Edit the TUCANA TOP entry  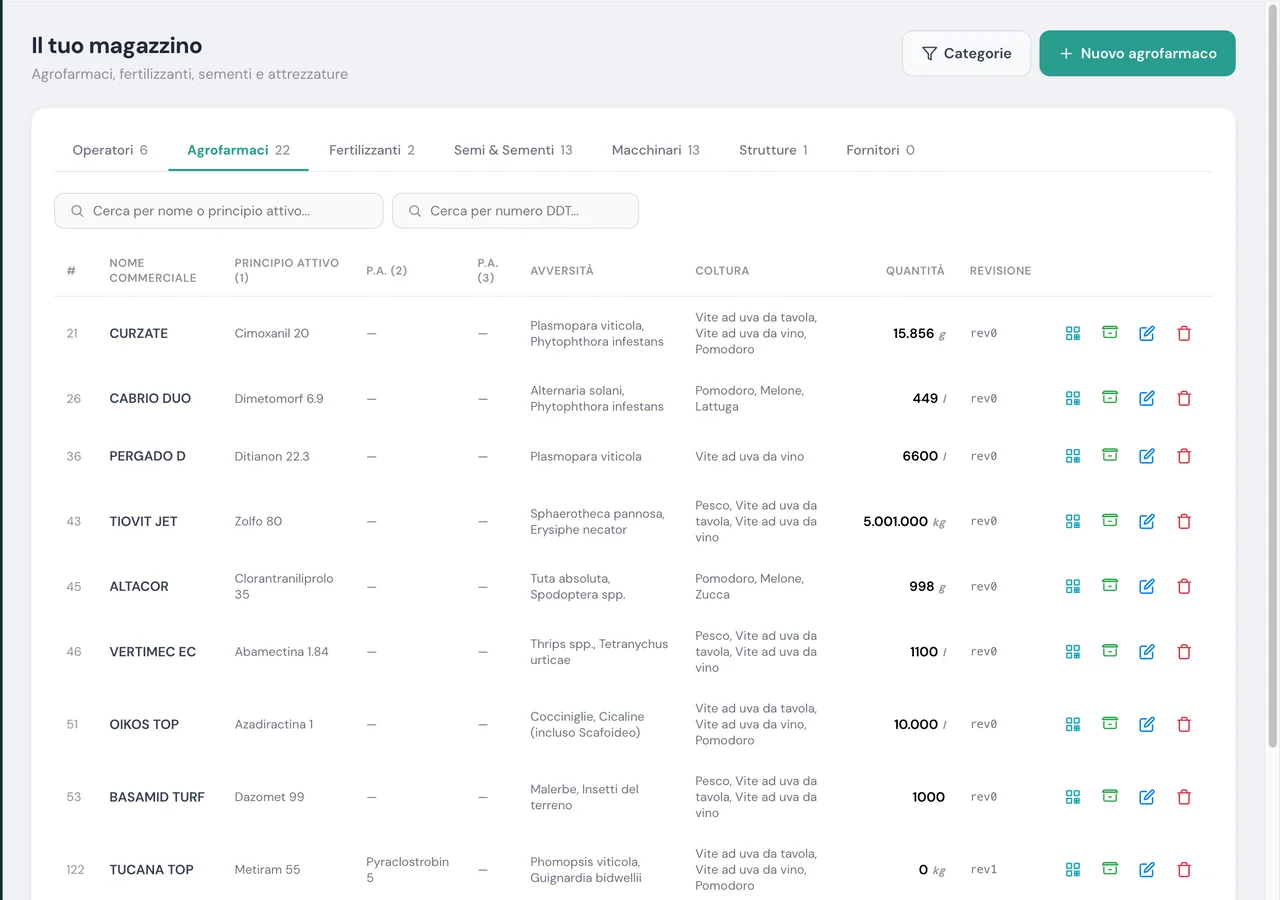1147,869
